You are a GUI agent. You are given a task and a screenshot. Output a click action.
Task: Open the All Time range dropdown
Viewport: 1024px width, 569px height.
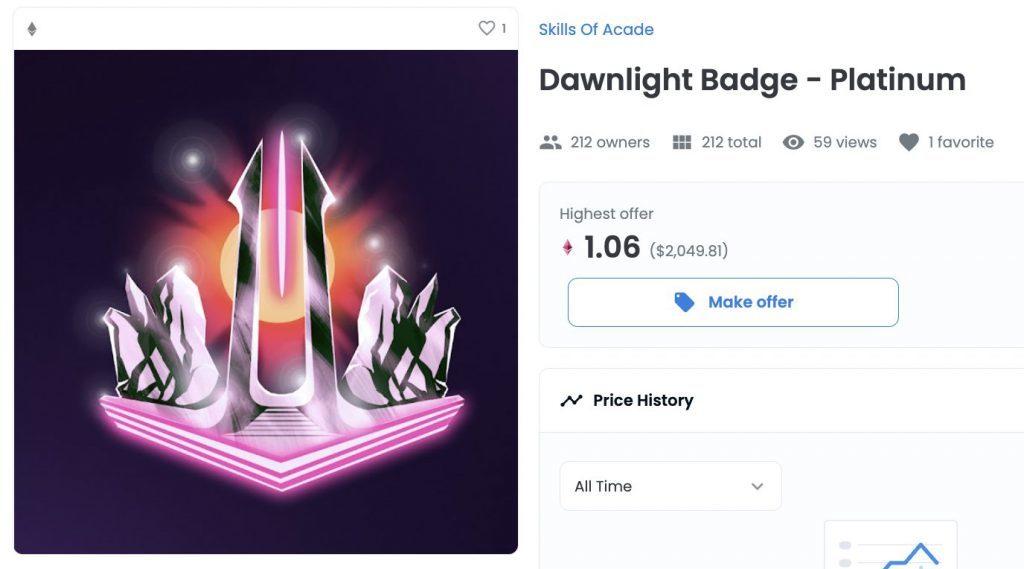670,486
